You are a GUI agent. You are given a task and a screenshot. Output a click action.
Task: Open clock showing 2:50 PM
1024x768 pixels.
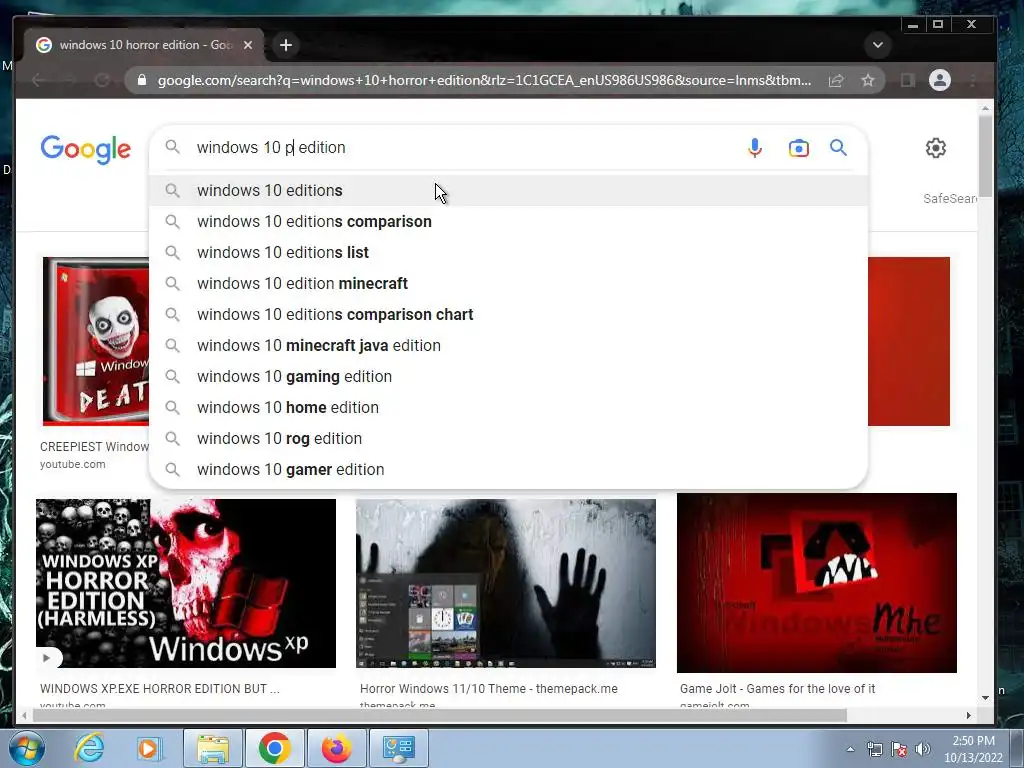(973, 749)
